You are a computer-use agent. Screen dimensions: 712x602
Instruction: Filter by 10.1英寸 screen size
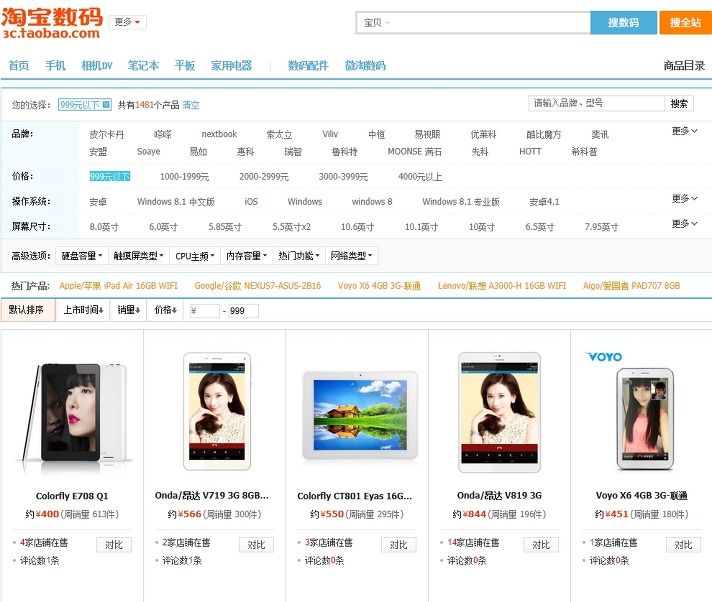(421, 227)
